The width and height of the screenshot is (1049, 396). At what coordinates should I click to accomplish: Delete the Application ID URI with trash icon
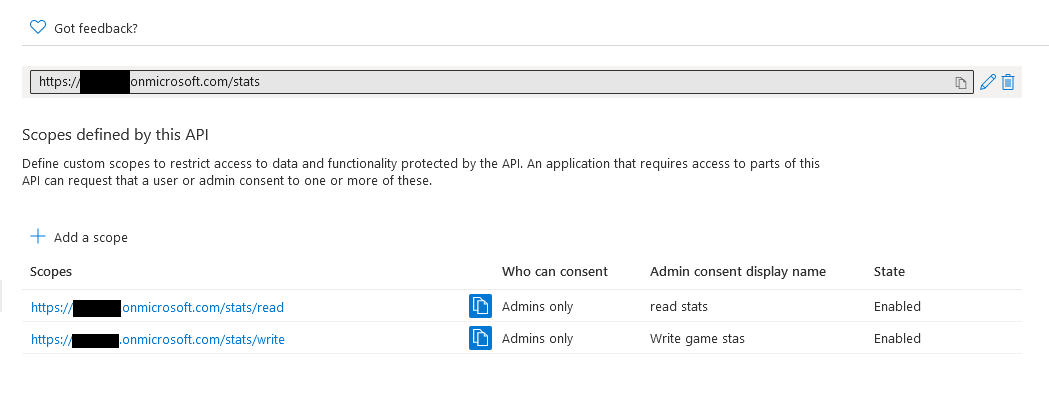pyautogui.click(x=1008, y=82)
